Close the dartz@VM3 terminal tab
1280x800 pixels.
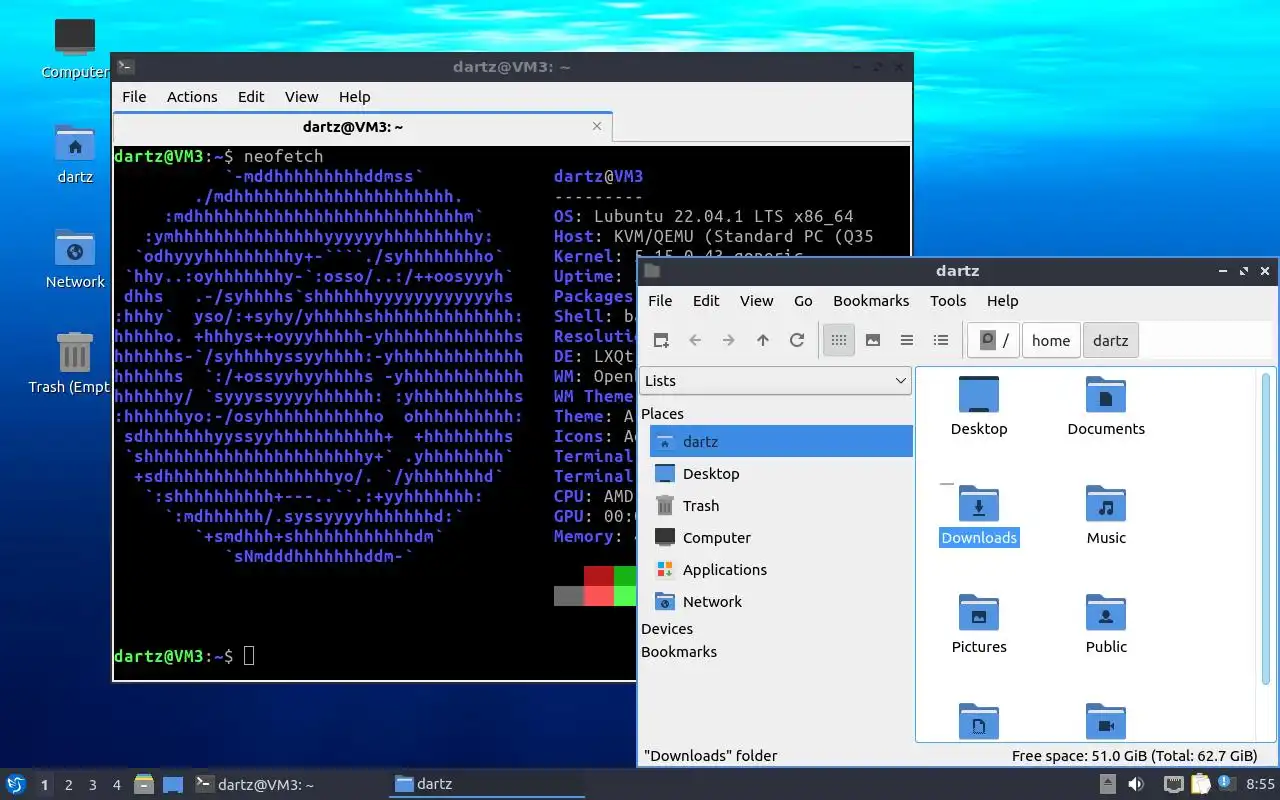click(597, 126)
